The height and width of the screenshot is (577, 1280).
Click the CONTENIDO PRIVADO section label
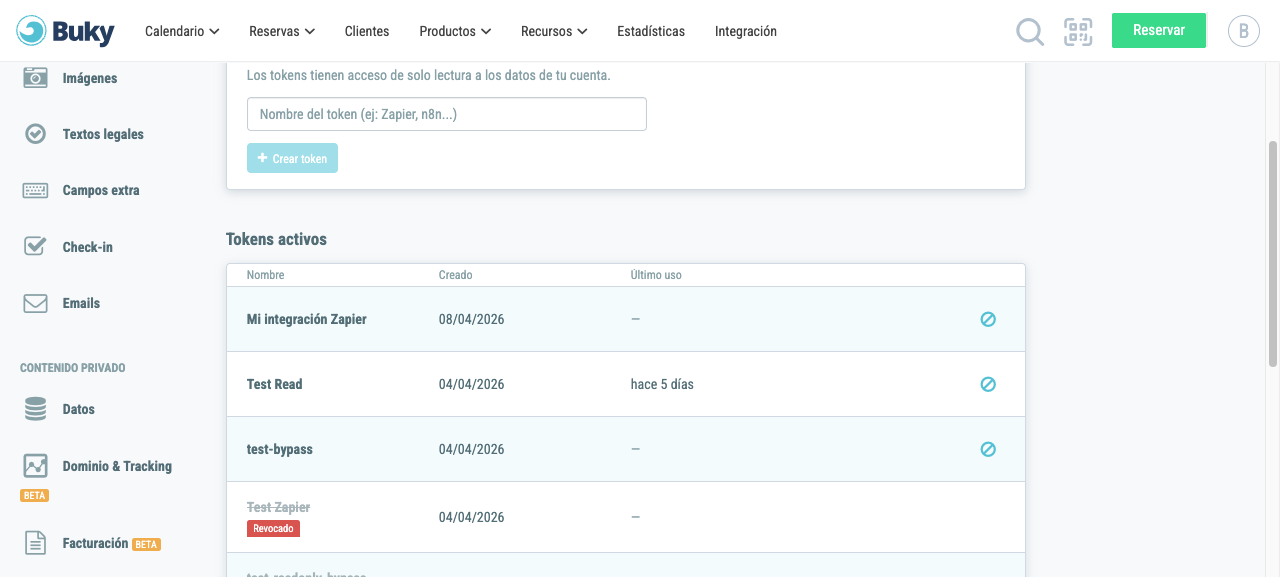point(73,368)
